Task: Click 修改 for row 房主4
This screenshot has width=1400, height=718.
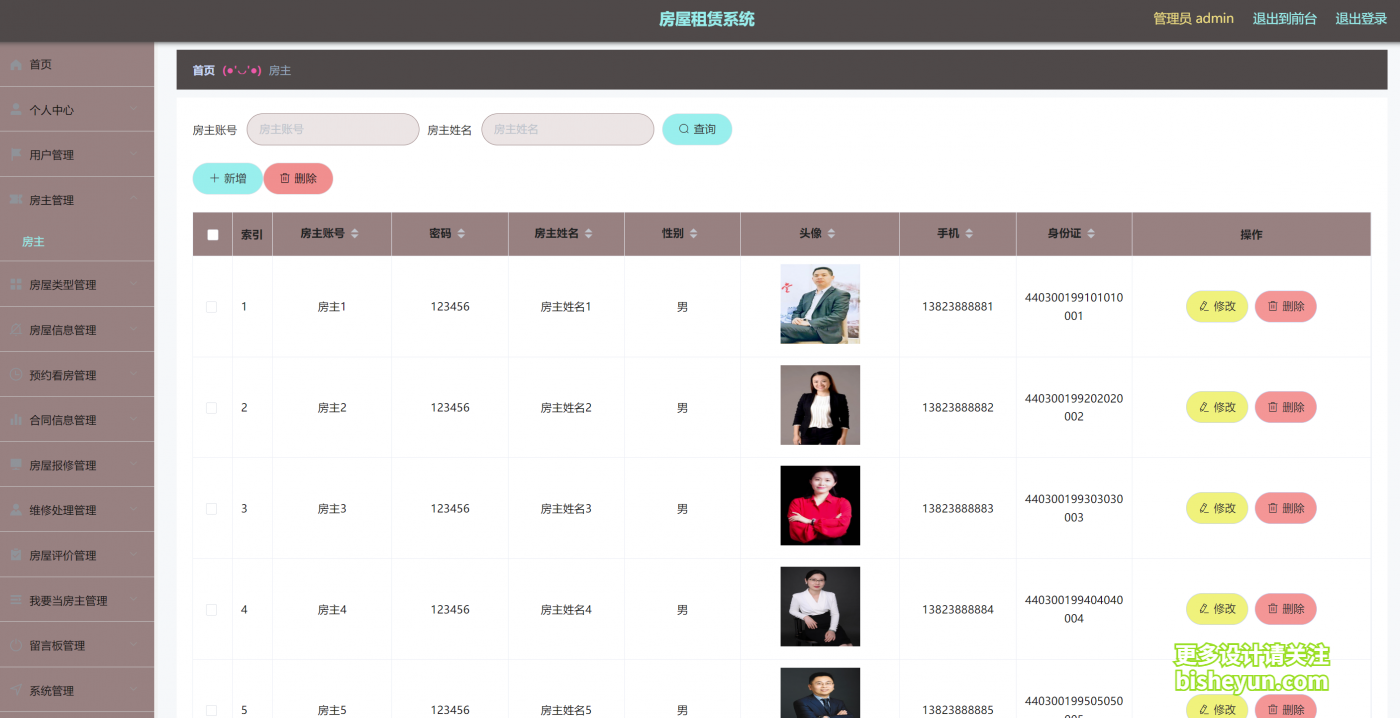Action: click(x=1217, y=609)
